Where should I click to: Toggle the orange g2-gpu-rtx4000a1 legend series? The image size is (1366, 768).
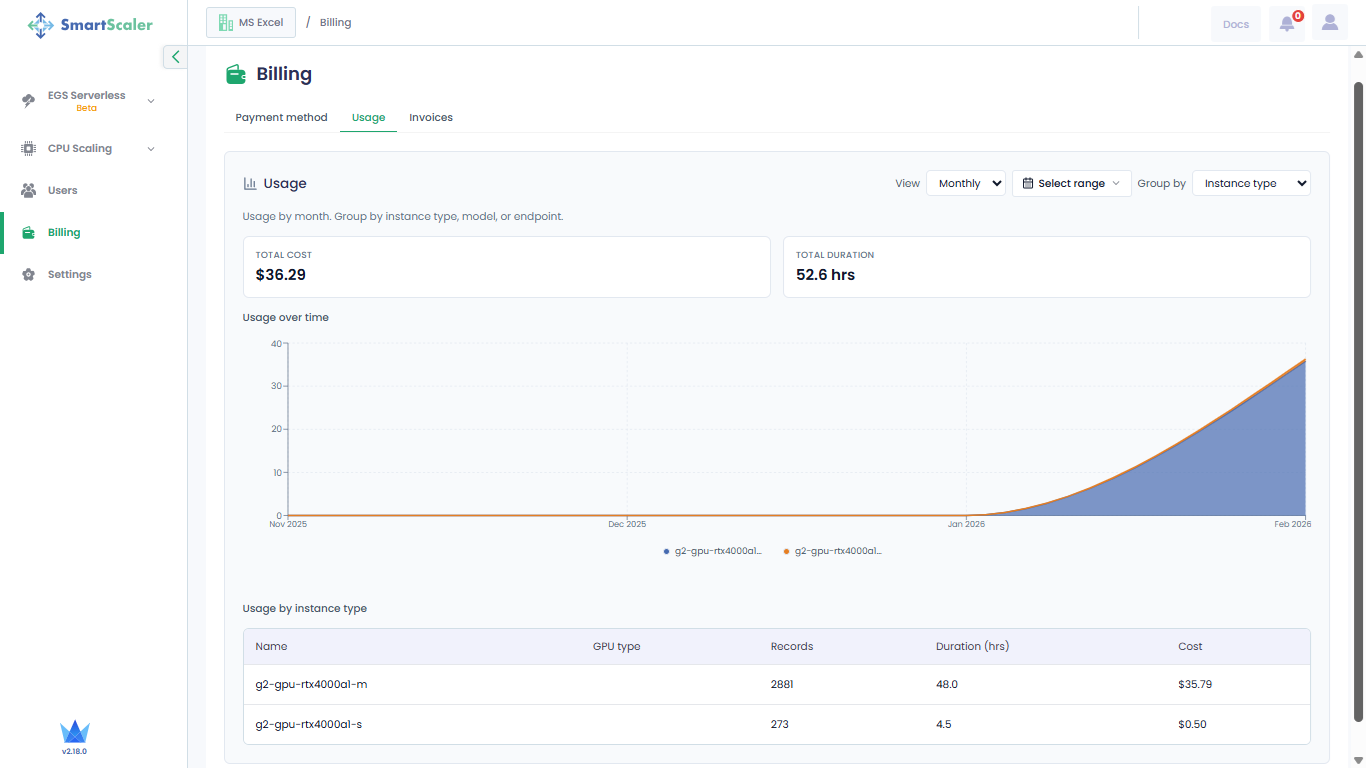833,551
